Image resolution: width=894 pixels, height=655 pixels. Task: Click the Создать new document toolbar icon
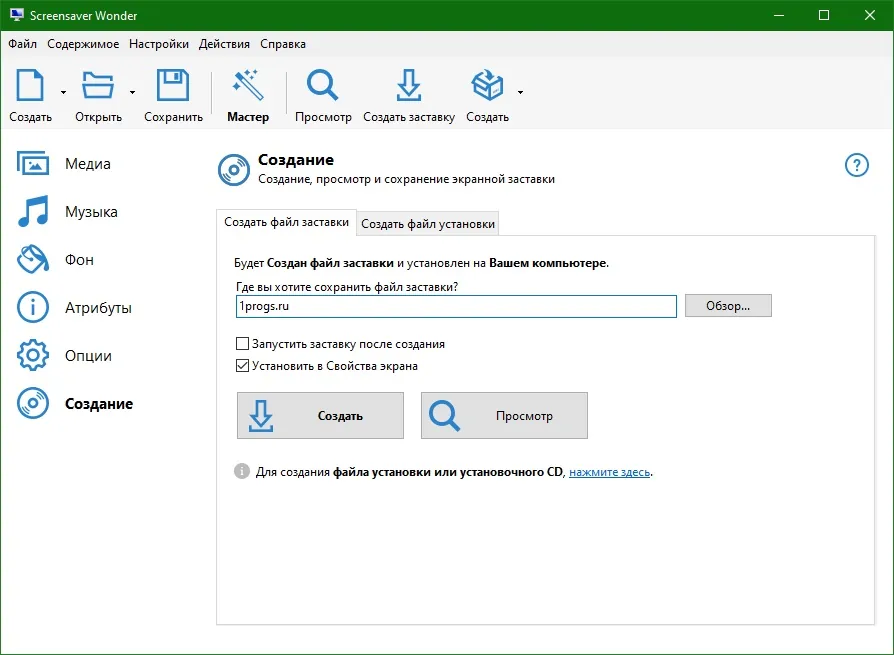coord(30,86)
